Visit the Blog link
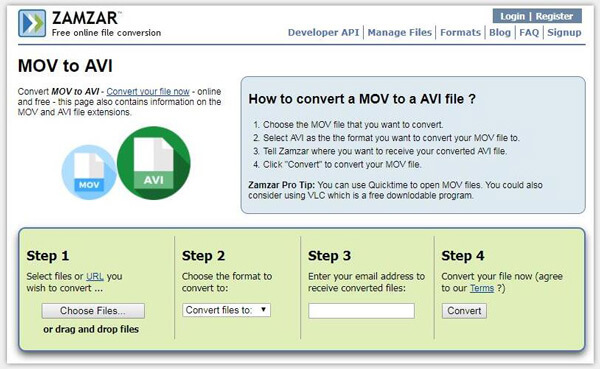The width and height of the screenshot is (600, 369). (x=500, y=33)
